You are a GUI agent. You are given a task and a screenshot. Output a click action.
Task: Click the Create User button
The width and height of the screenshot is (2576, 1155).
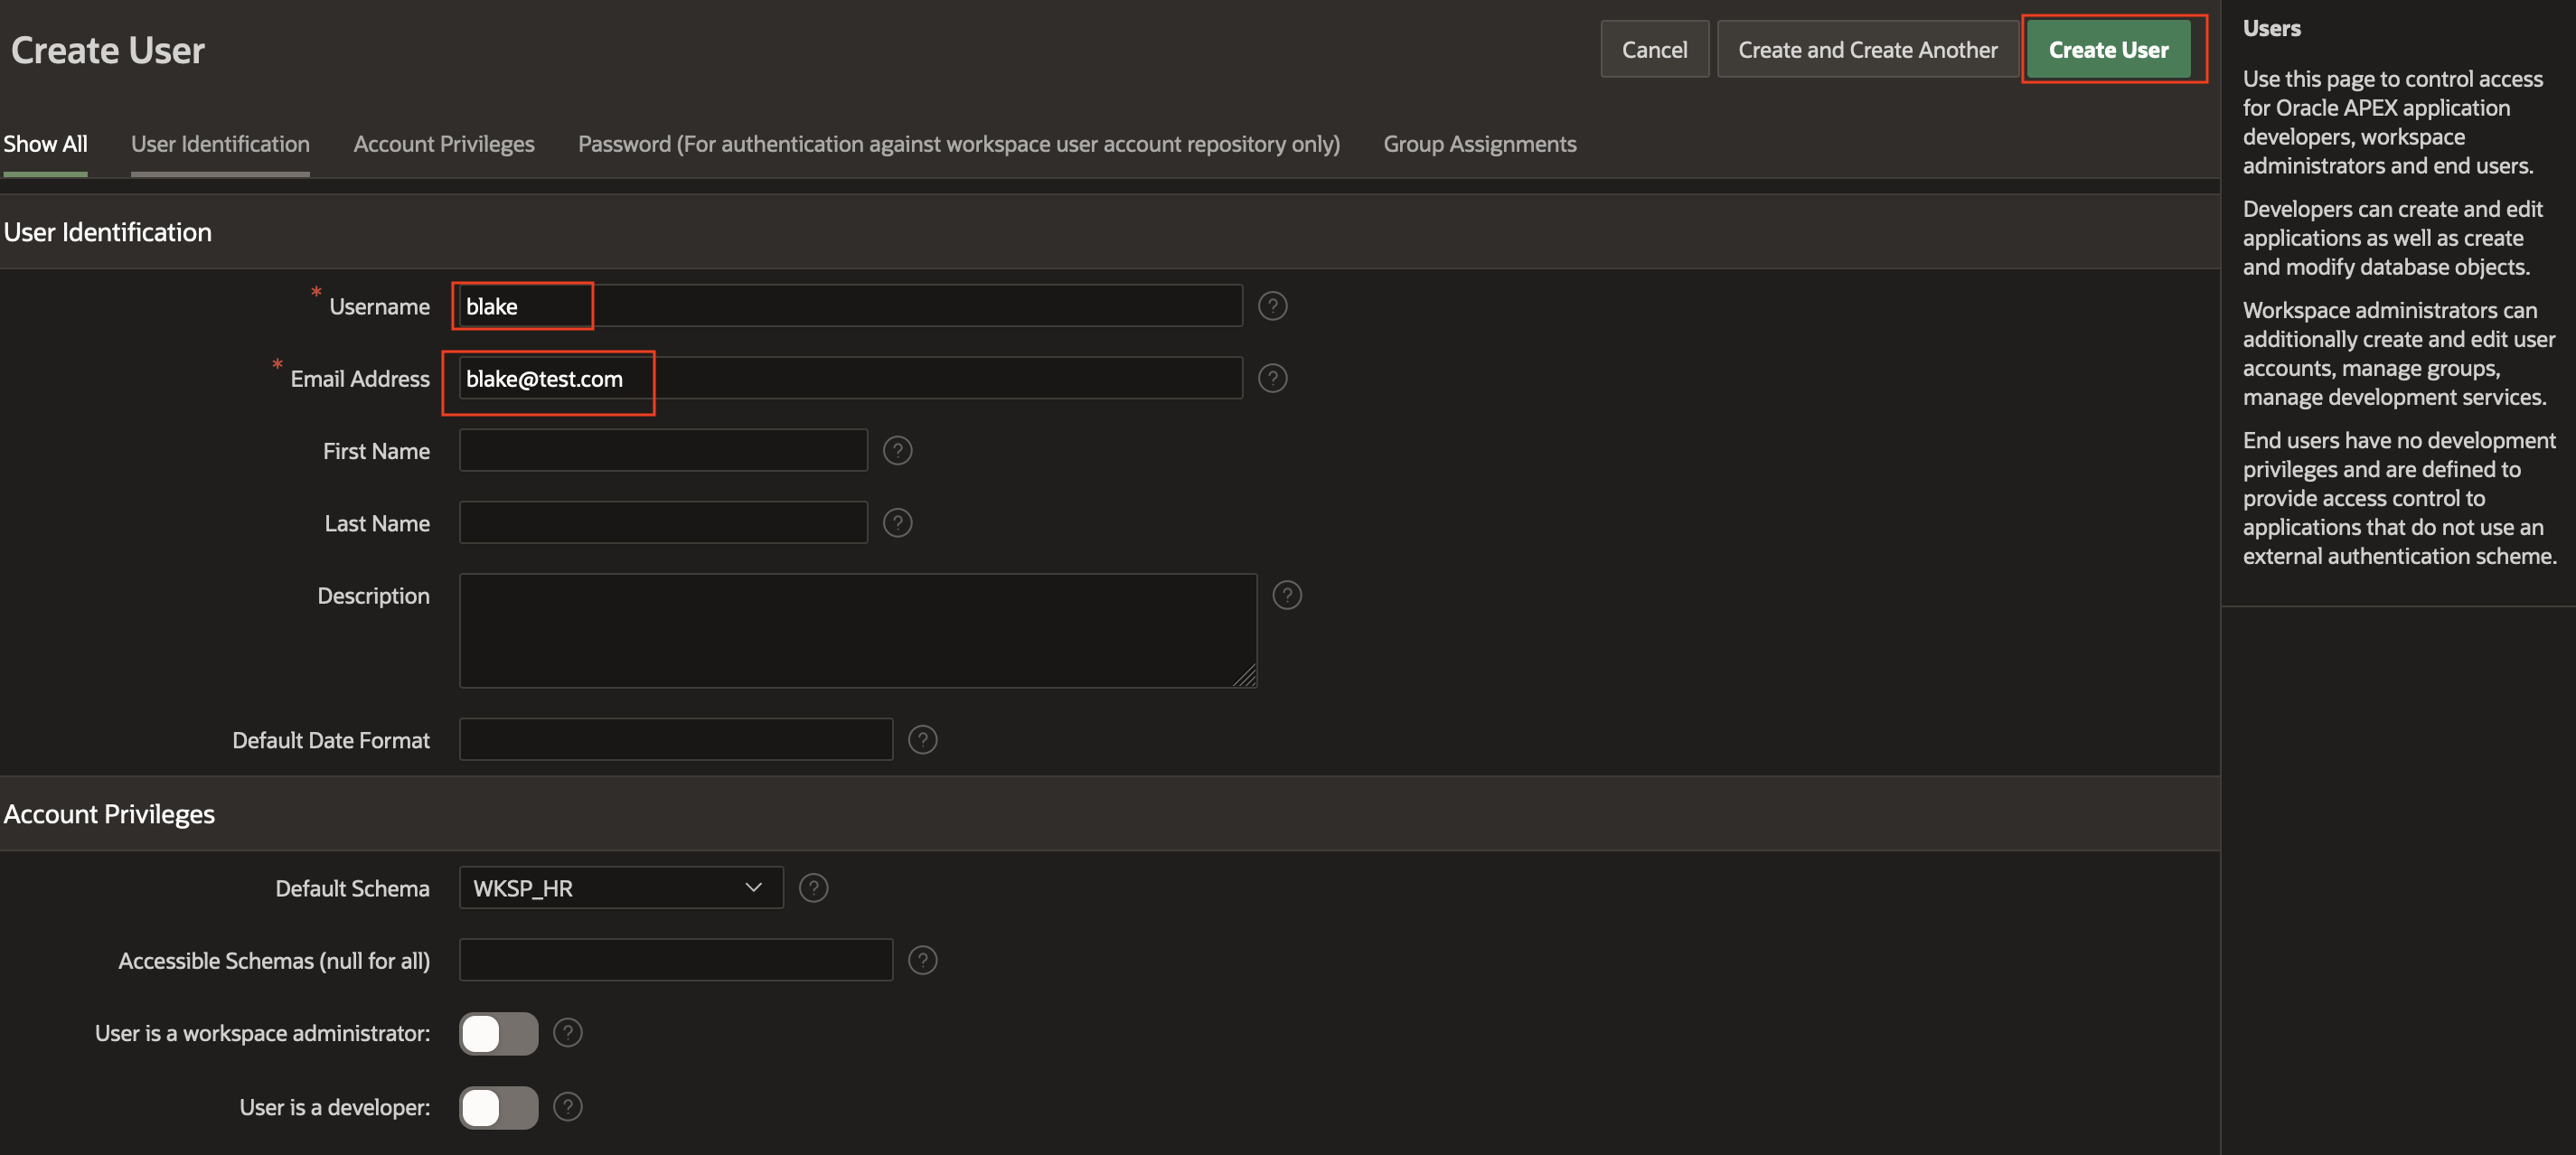pos(2112,48)
